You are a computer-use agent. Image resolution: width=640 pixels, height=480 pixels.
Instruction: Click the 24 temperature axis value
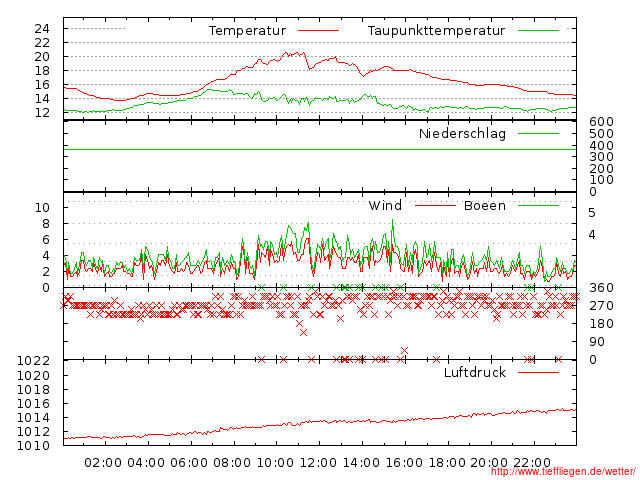pos(42,29)
